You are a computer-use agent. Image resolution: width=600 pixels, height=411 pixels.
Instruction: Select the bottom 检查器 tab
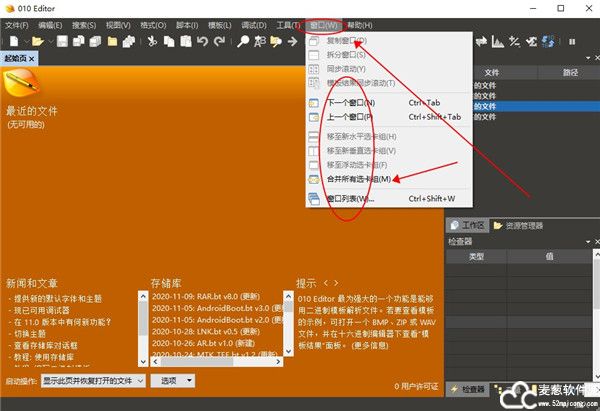468,389
